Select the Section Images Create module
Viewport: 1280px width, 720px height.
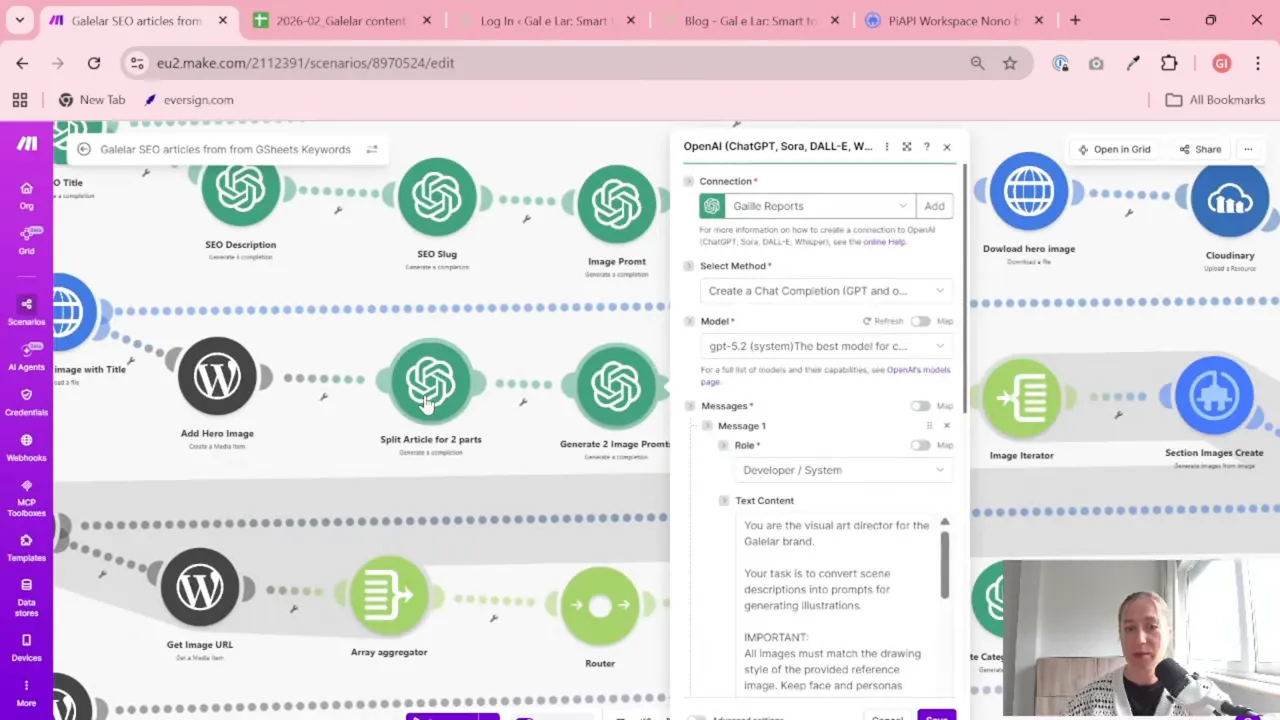pyautogui.click(x=1214, y=396)
